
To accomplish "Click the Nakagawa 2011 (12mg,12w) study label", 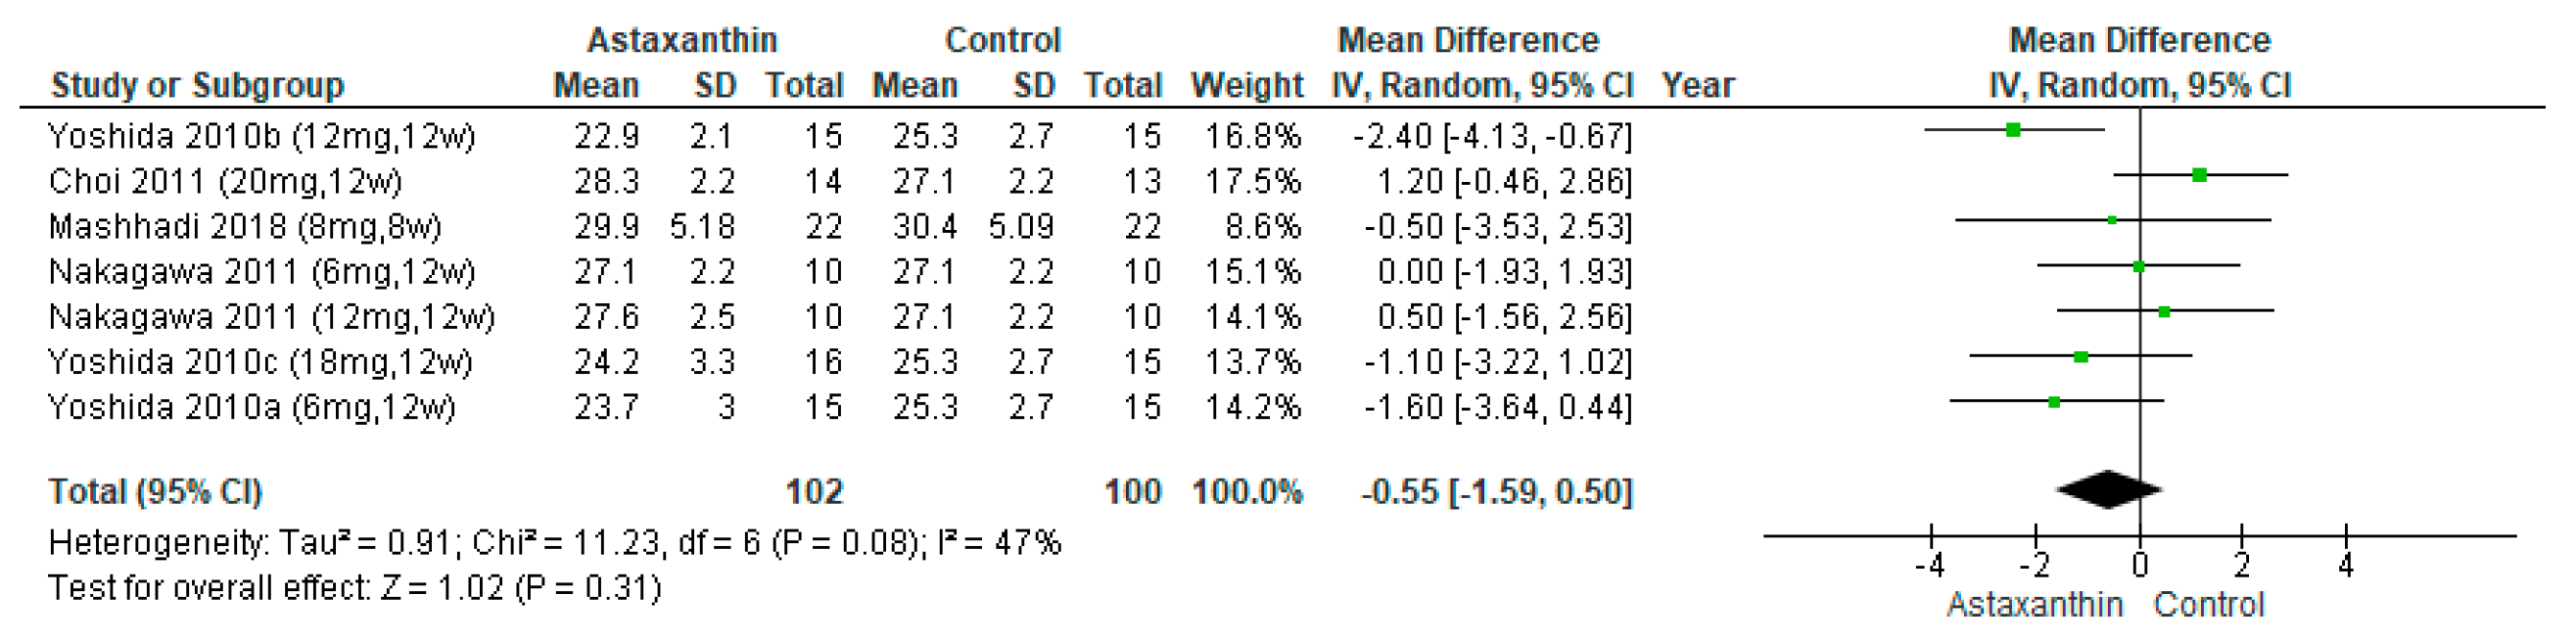I will [271, 317].
